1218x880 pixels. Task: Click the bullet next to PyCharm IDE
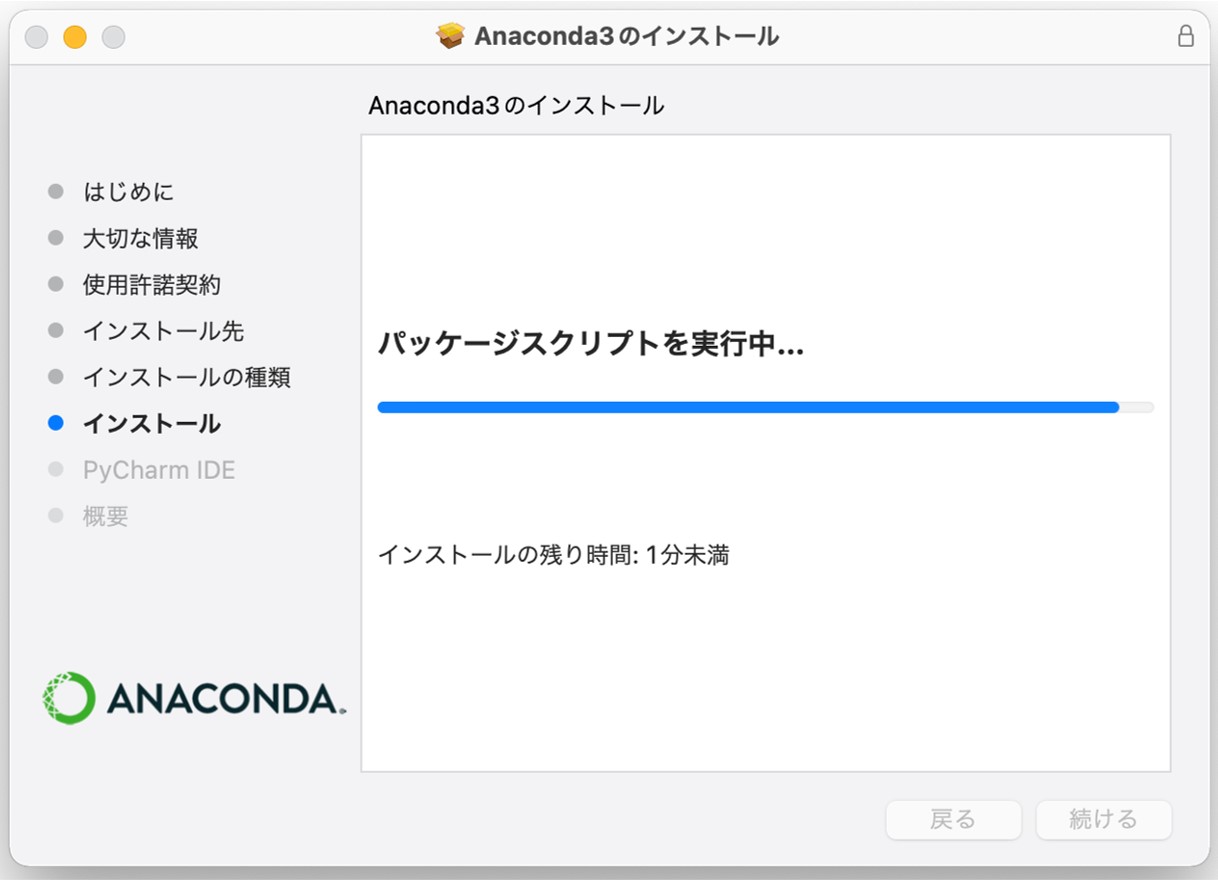pos(56,470)
